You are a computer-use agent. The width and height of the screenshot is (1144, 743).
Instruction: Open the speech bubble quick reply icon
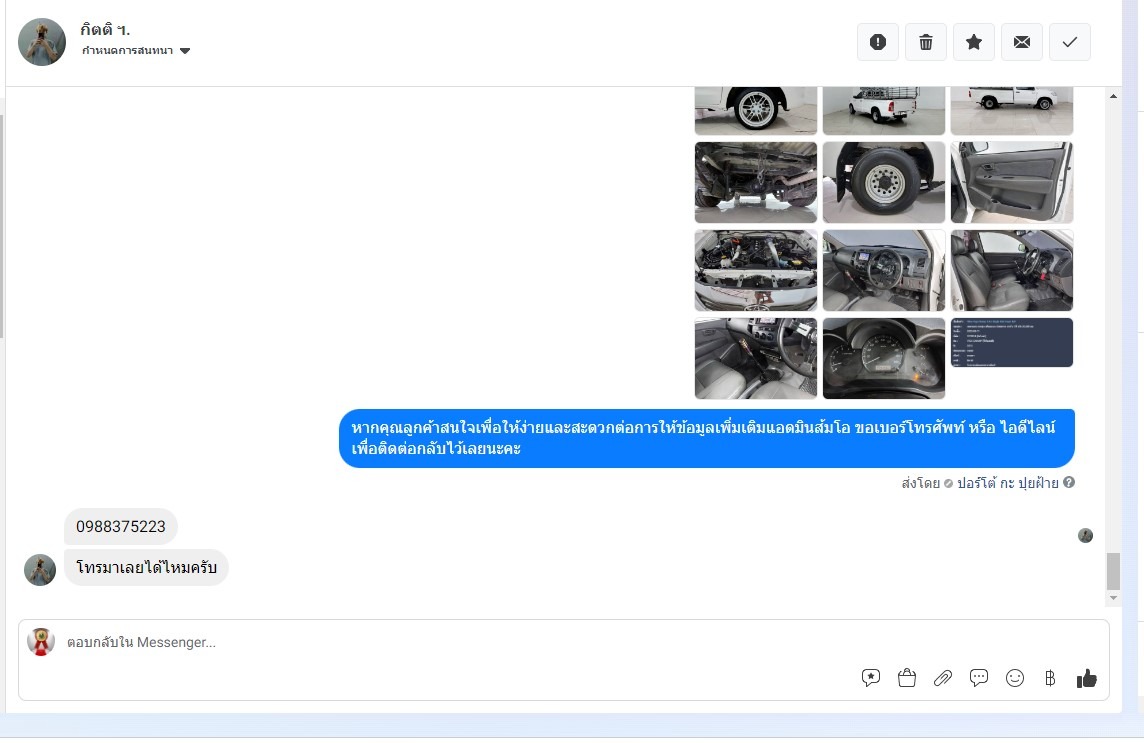(979, 678)
